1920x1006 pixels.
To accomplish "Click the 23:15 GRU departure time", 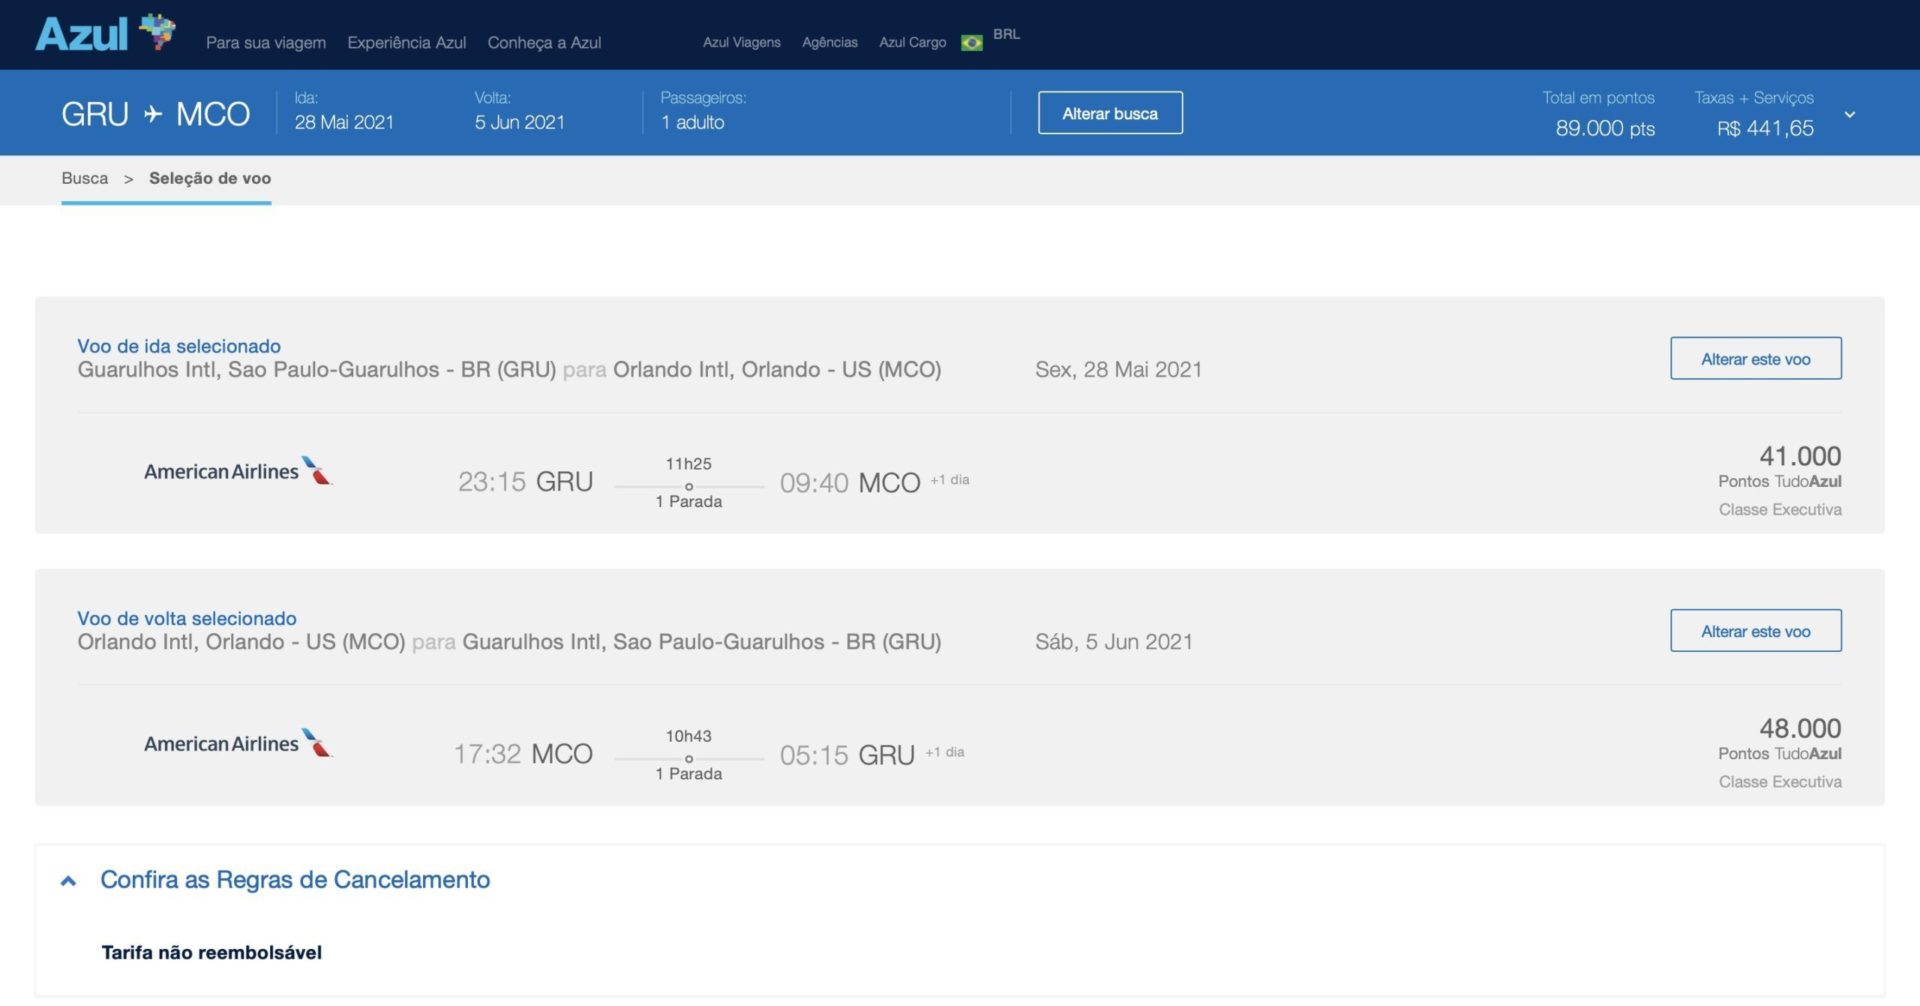I will click(526, 482).
